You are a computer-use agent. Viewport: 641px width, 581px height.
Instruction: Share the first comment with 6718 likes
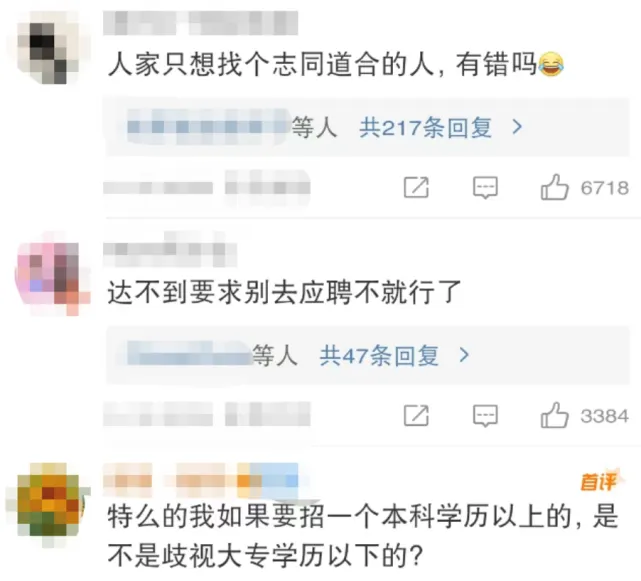pyautogui.click(x=416, y=188)
